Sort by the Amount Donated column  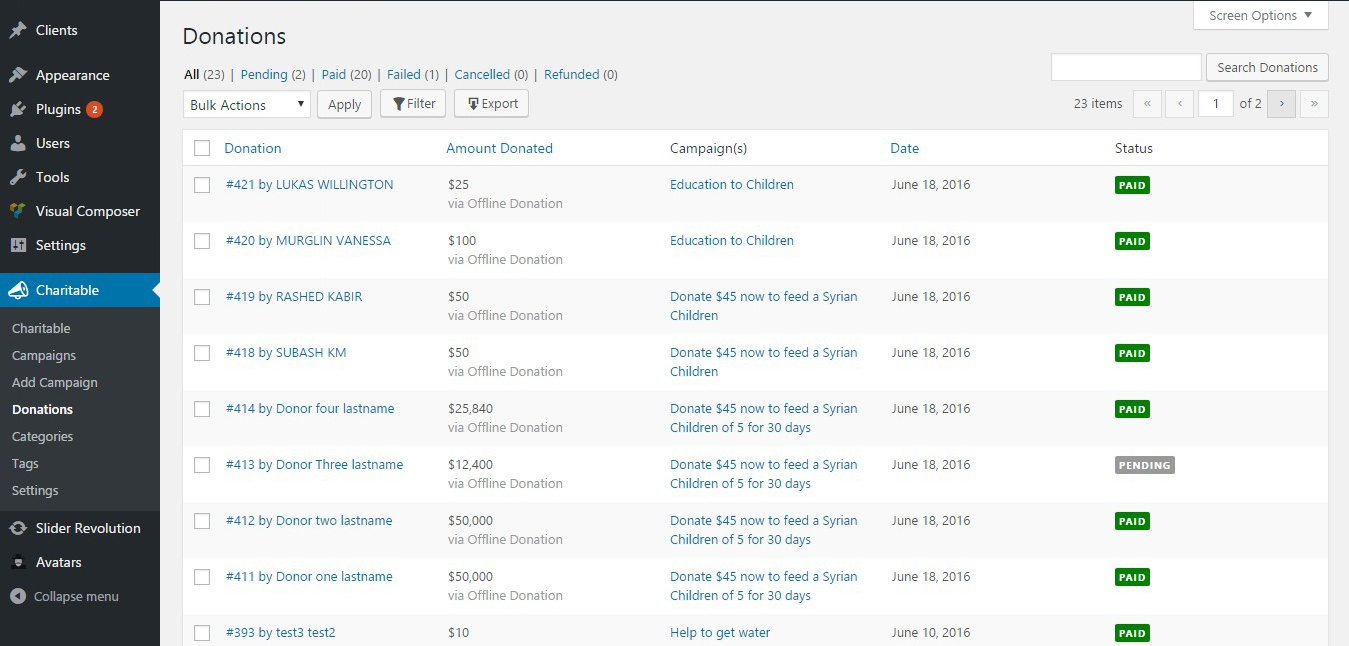click(499, 148)
